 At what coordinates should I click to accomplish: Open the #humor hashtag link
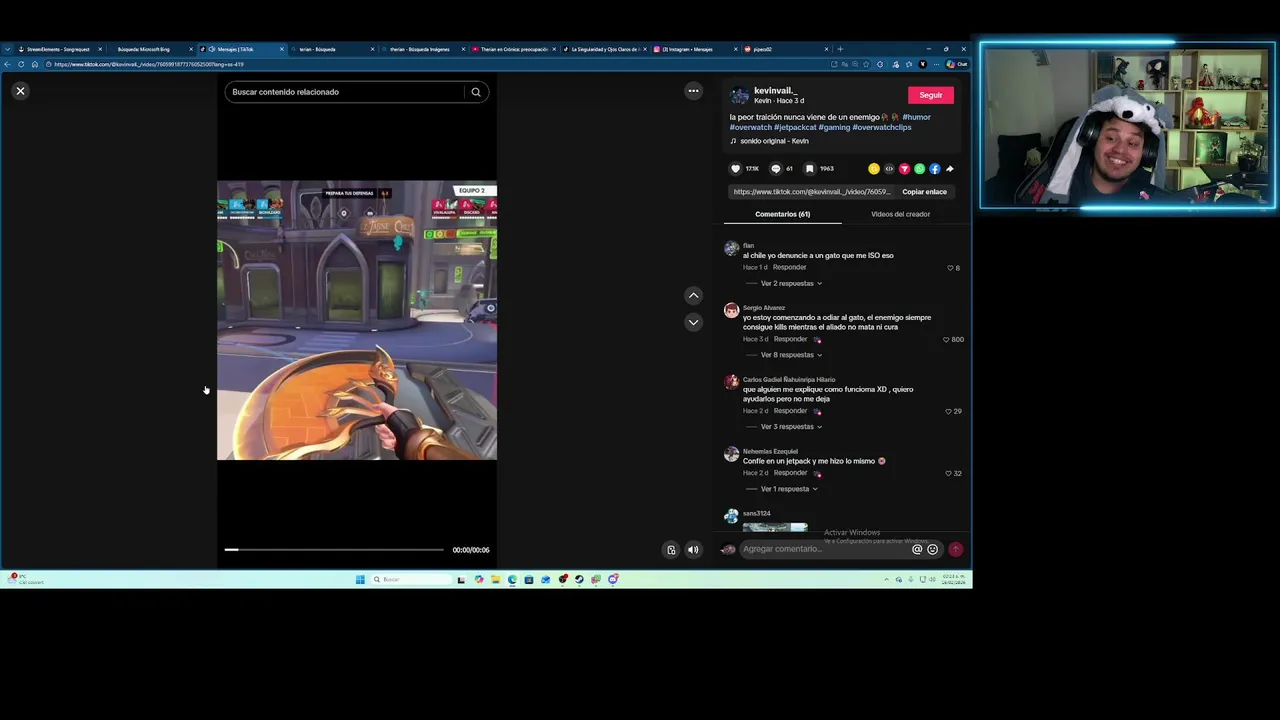916,117
